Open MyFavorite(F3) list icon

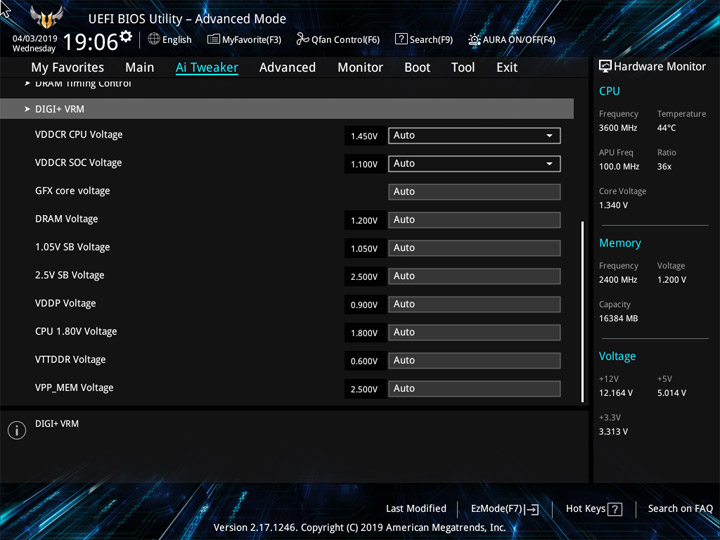[x=213, y=39]
